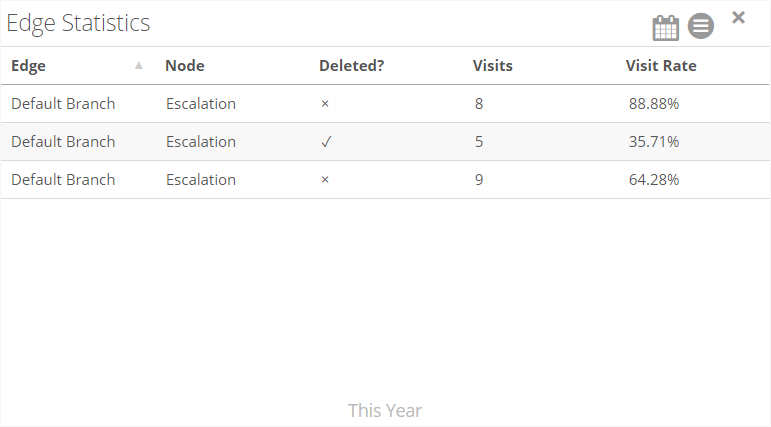
Task: Select Default Branch edge with 9 visits
Action: click(63, 180)
